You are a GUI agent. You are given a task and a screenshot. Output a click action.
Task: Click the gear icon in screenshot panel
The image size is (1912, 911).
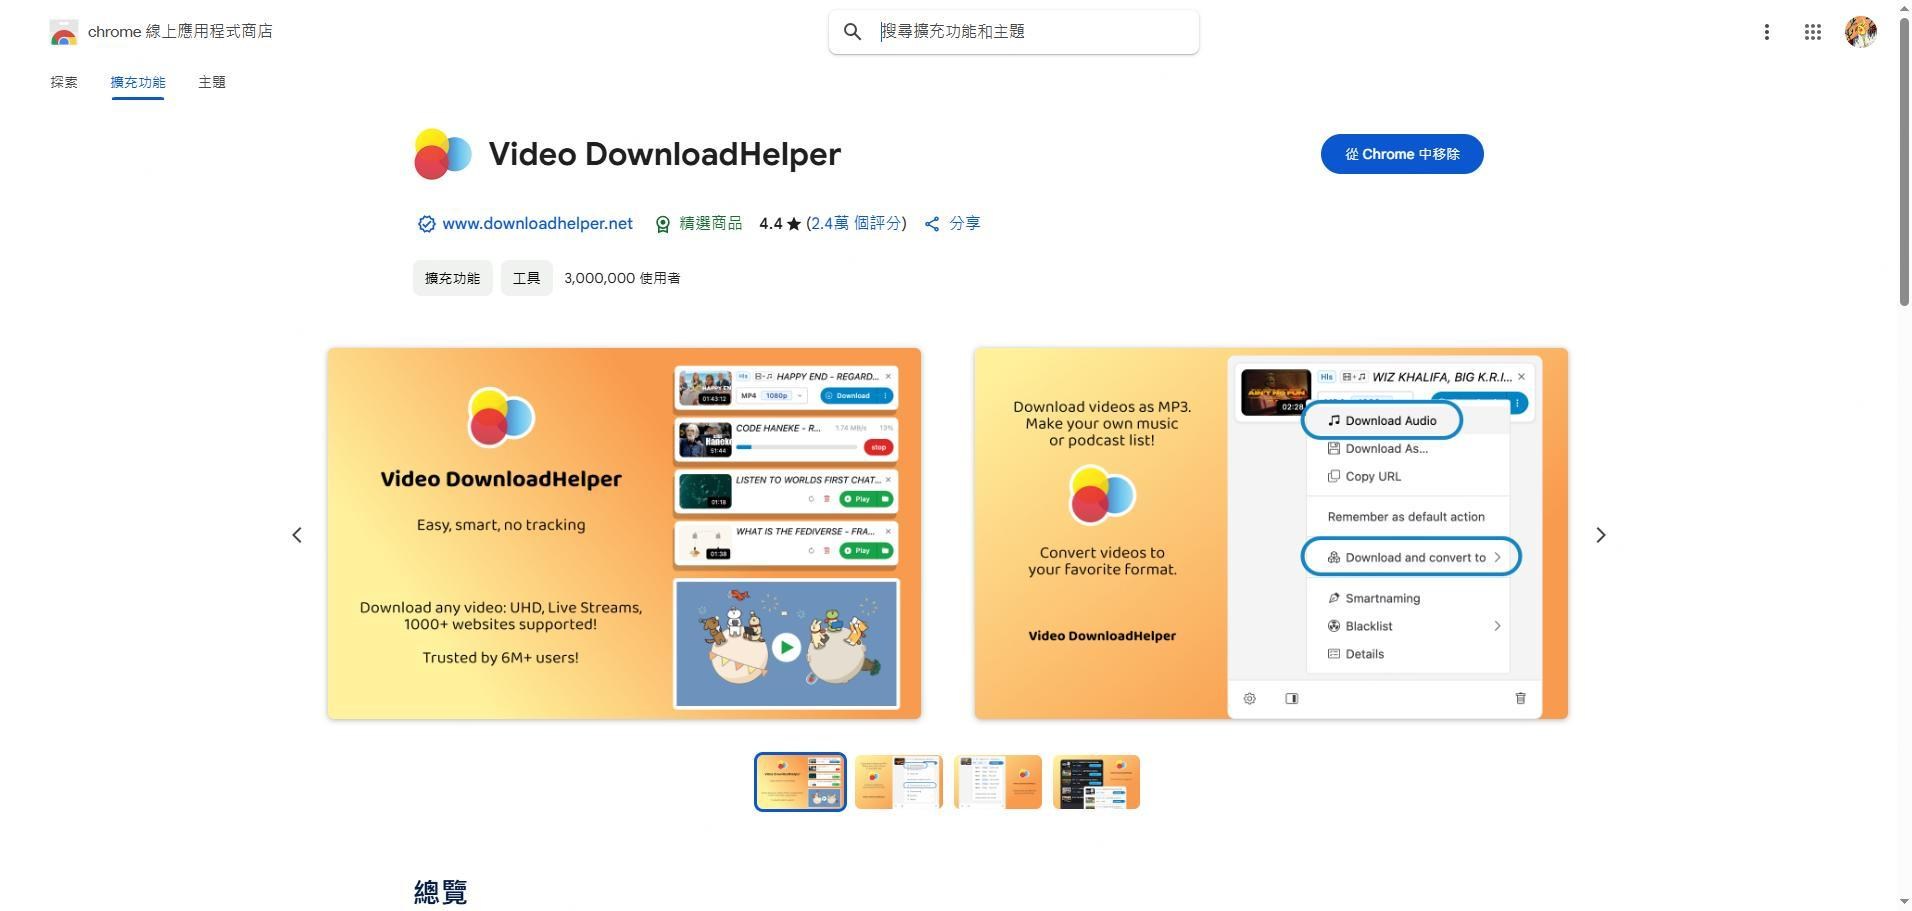click(1249, 699)
